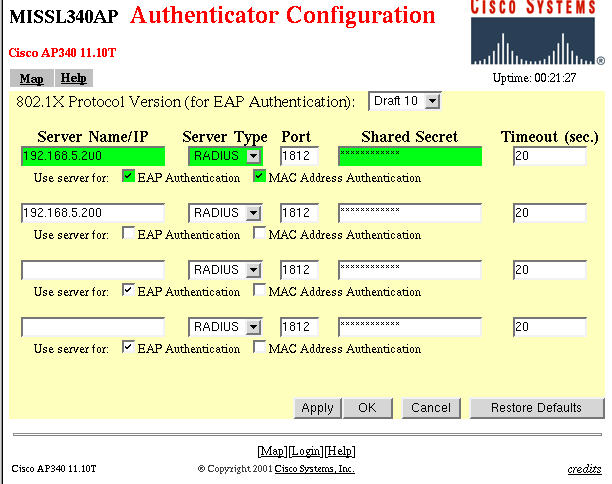Follow the [Map] footer link
The height and width of the screenshot is (484, 612).
pyautogui.click(x=272, y=452)
